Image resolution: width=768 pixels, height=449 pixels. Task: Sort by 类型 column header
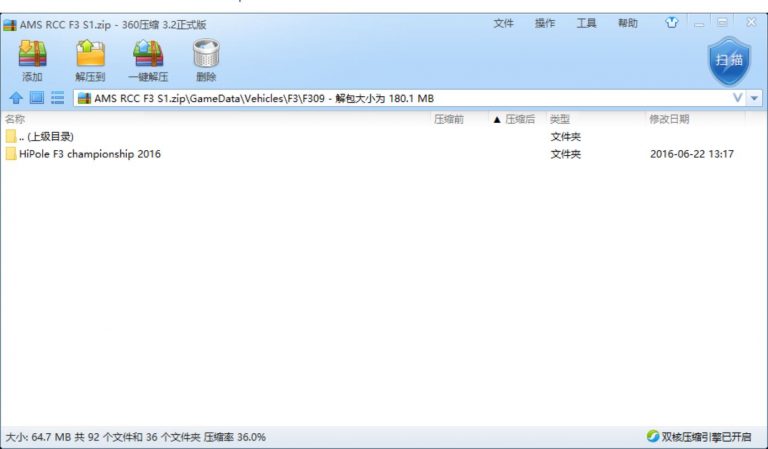click(559, 119)
